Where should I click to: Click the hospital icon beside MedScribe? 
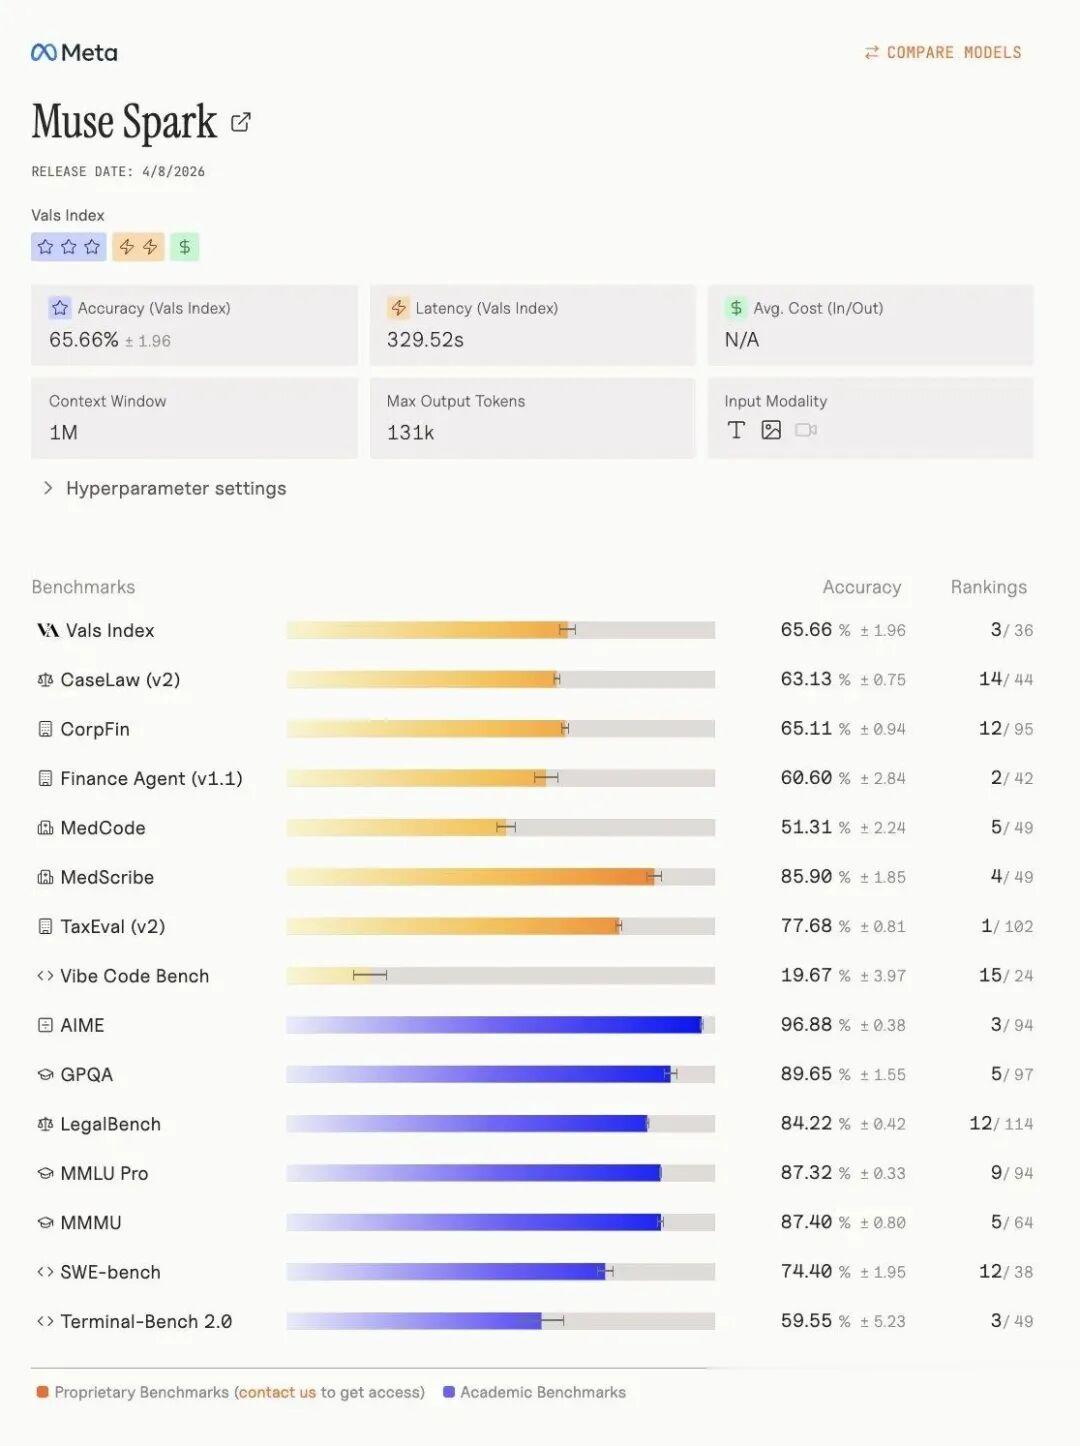click(x=45, y=877)
